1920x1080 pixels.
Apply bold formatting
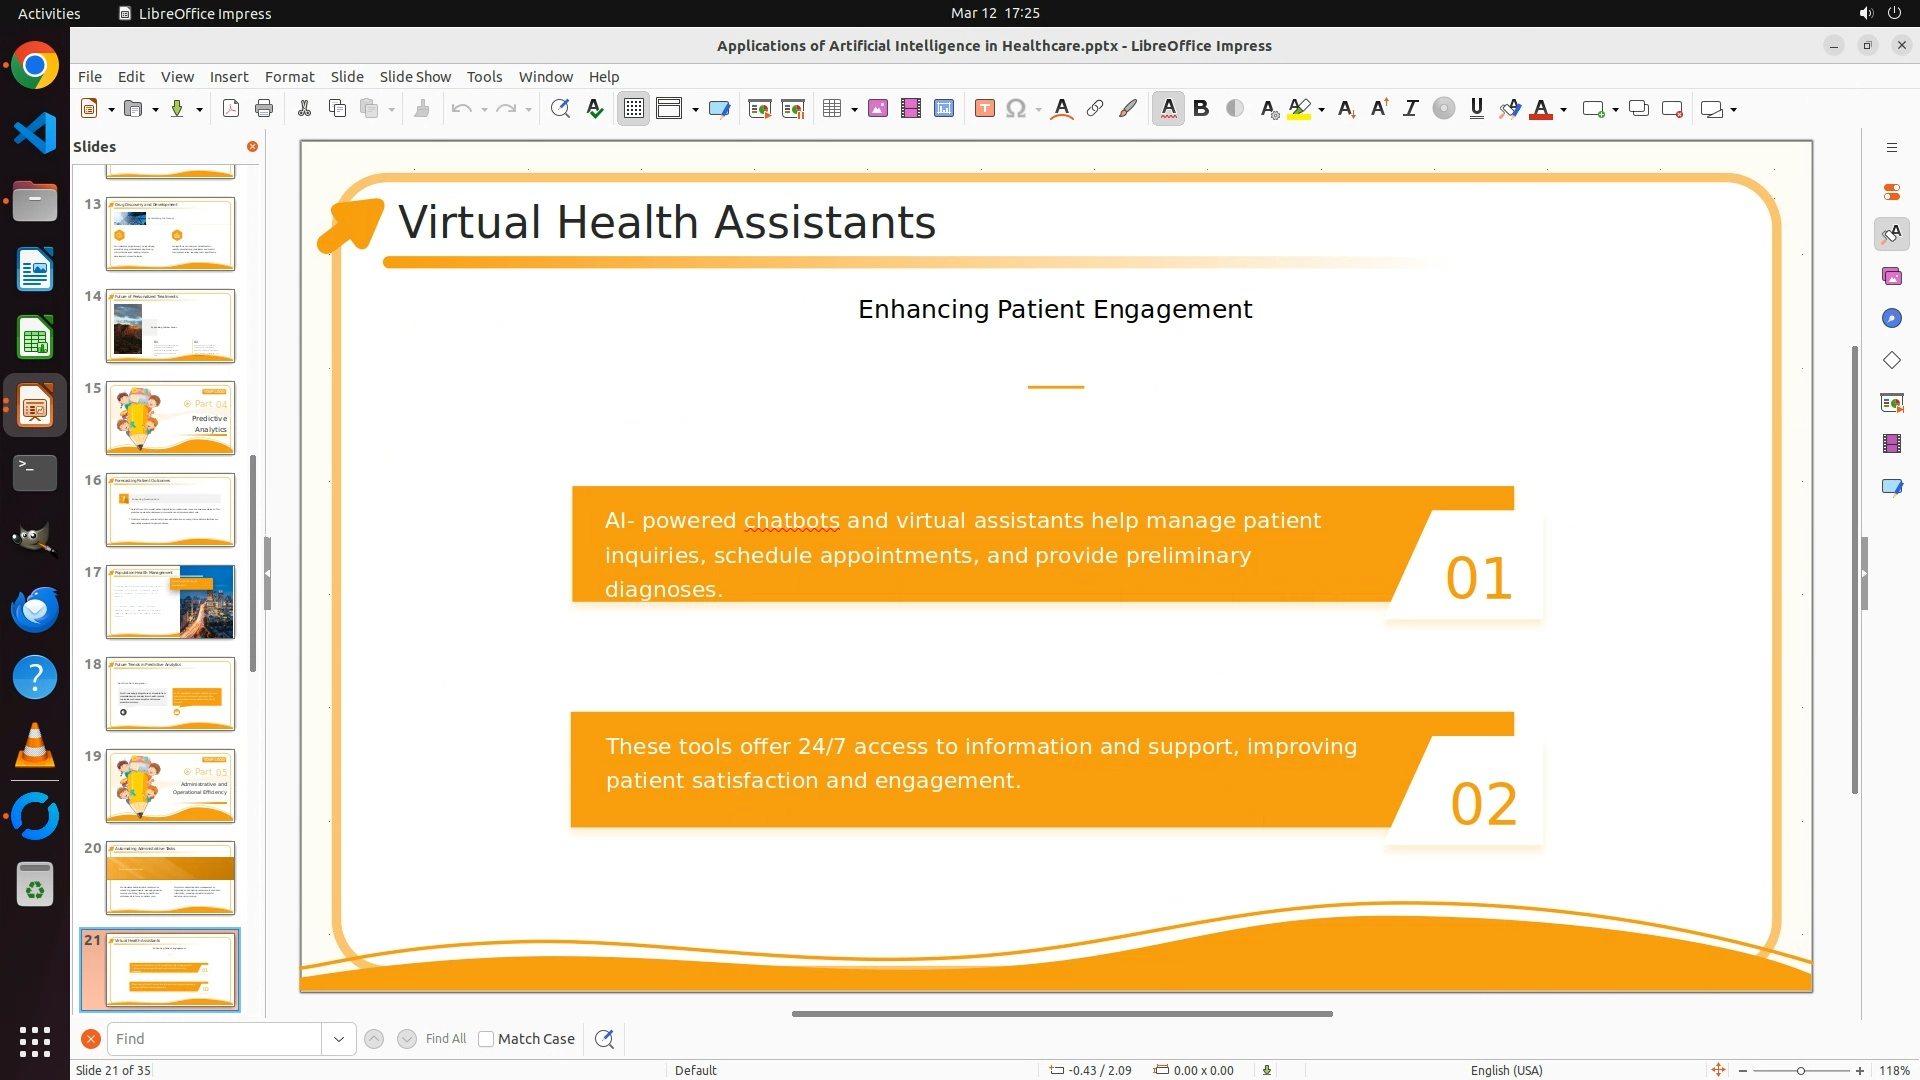pyautogui.click(x=1201, y=109)
